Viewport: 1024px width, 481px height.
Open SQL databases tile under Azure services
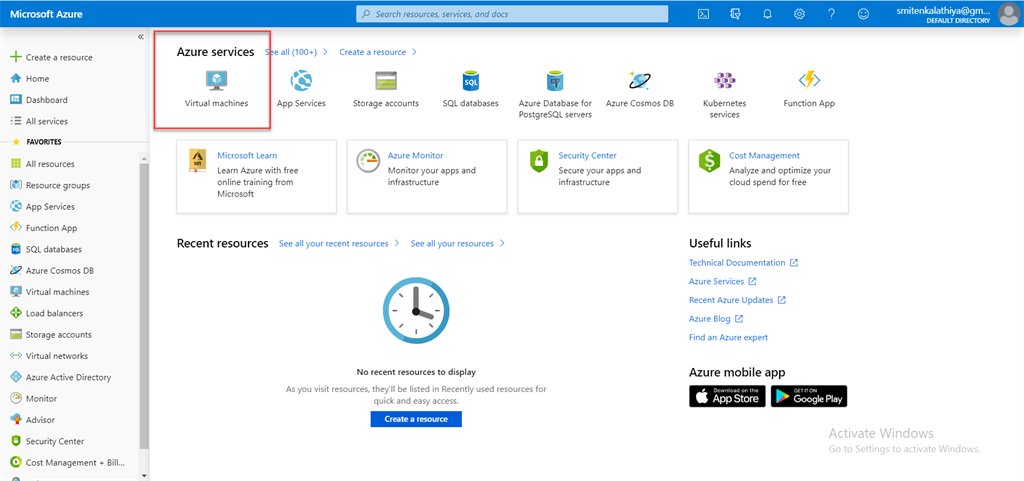(471, 89)
